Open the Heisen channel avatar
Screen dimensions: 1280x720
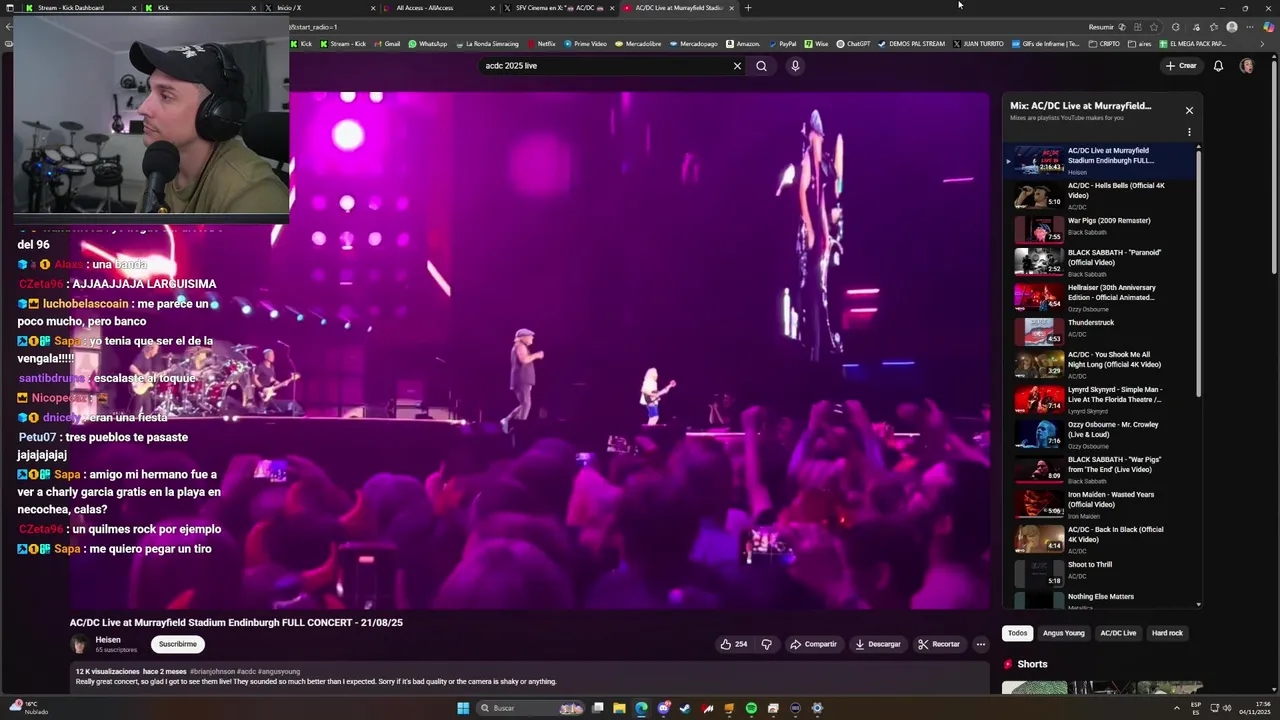point(80,644)
